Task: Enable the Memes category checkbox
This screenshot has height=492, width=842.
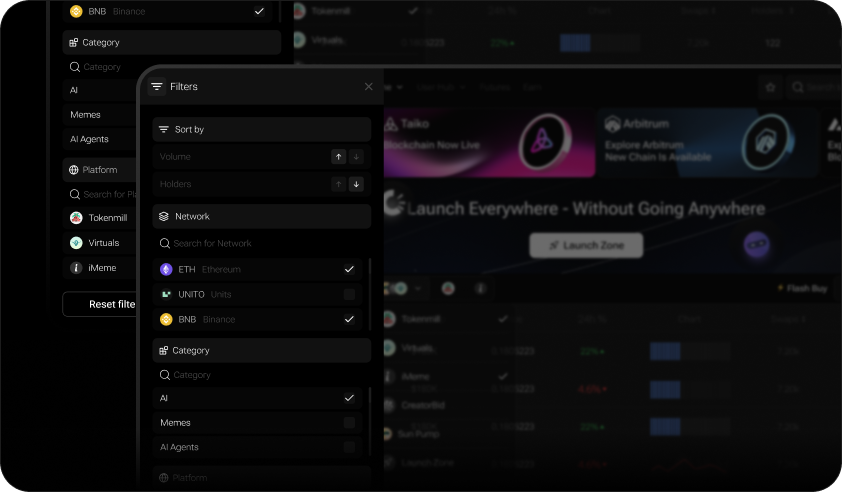Action: point(349,423)
